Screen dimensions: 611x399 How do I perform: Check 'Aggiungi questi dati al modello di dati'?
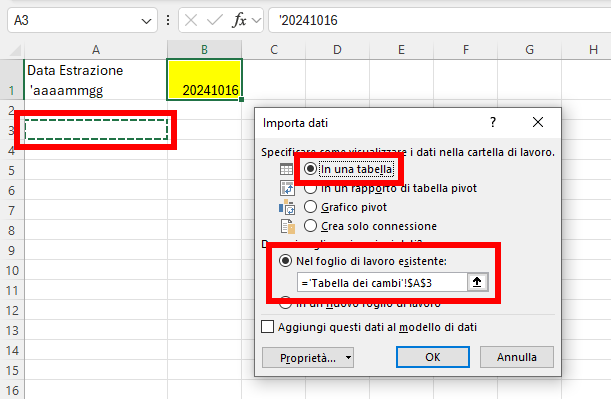click(267, 327)
